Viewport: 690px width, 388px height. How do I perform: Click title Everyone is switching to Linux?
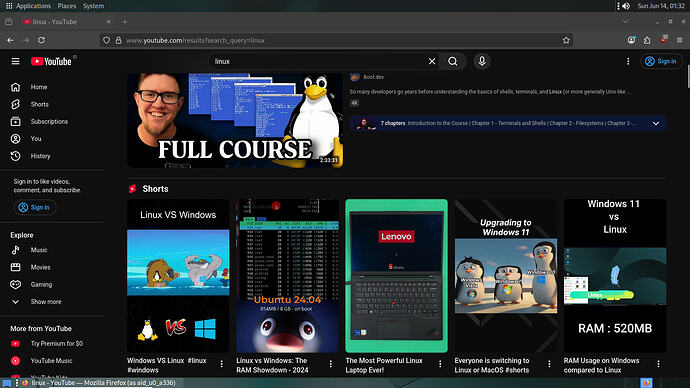[x=492, y=365]
